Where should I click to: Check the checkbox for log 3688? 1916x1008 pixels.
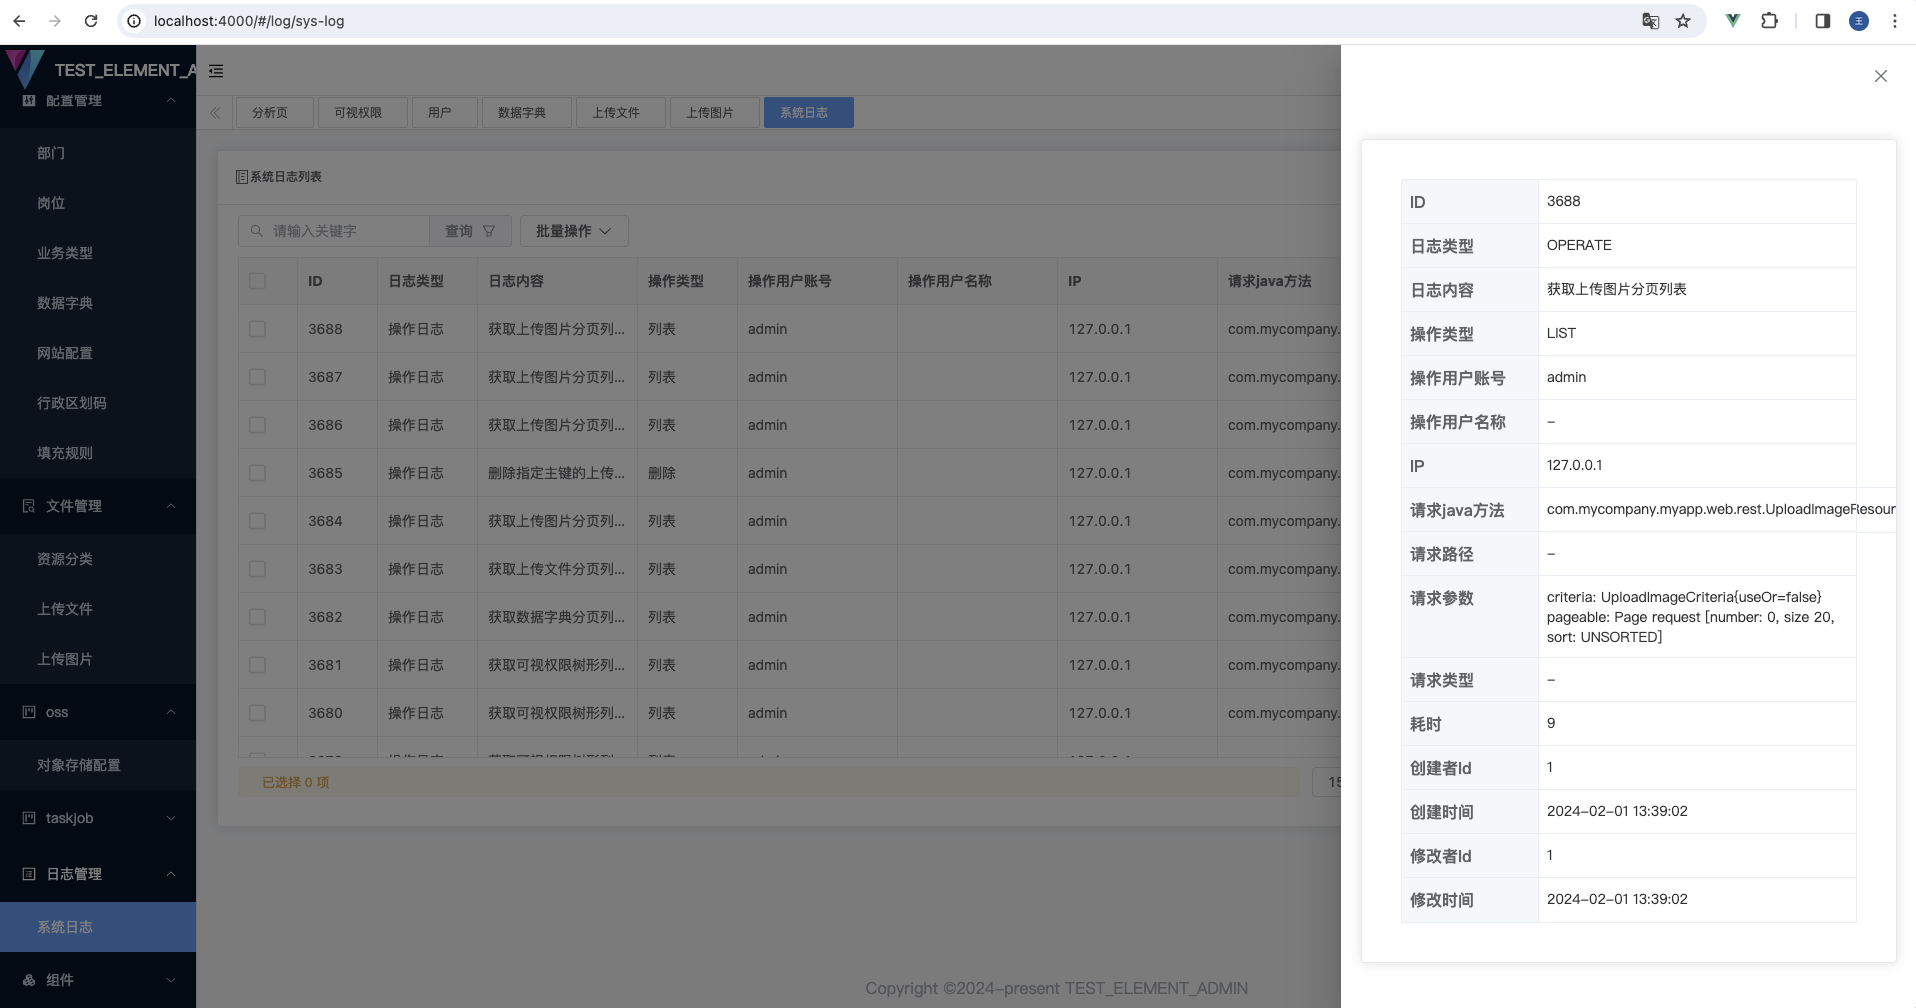tap(257, 329)
